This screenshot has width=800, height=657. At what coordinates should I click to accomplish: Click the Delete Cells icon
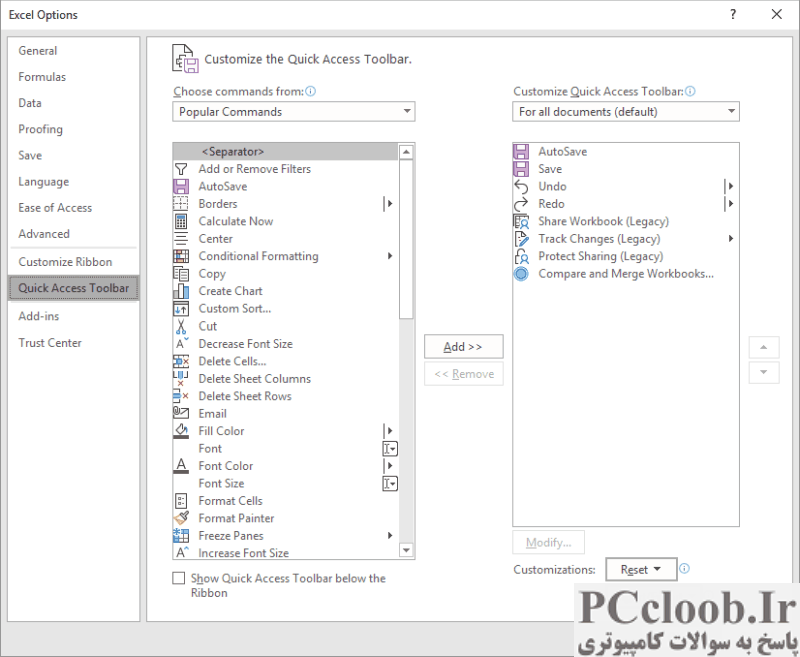click(x=181, y=361)
